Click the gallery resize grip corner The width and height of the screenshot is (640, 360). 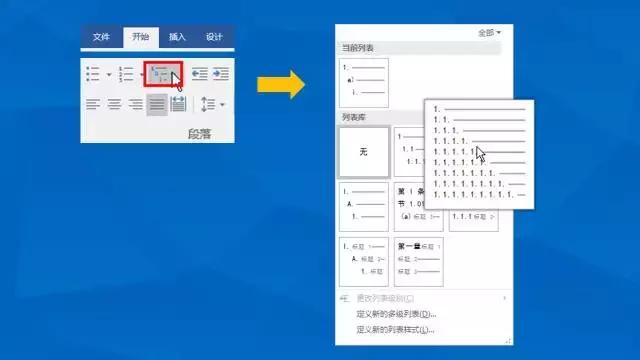point(508,341)
